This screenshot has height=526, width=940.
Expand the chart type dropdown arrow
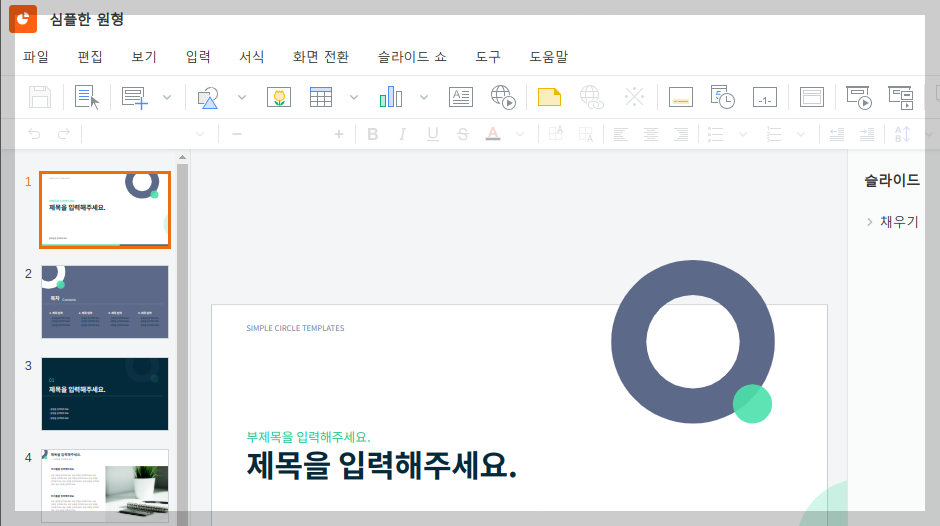(424, 97)
